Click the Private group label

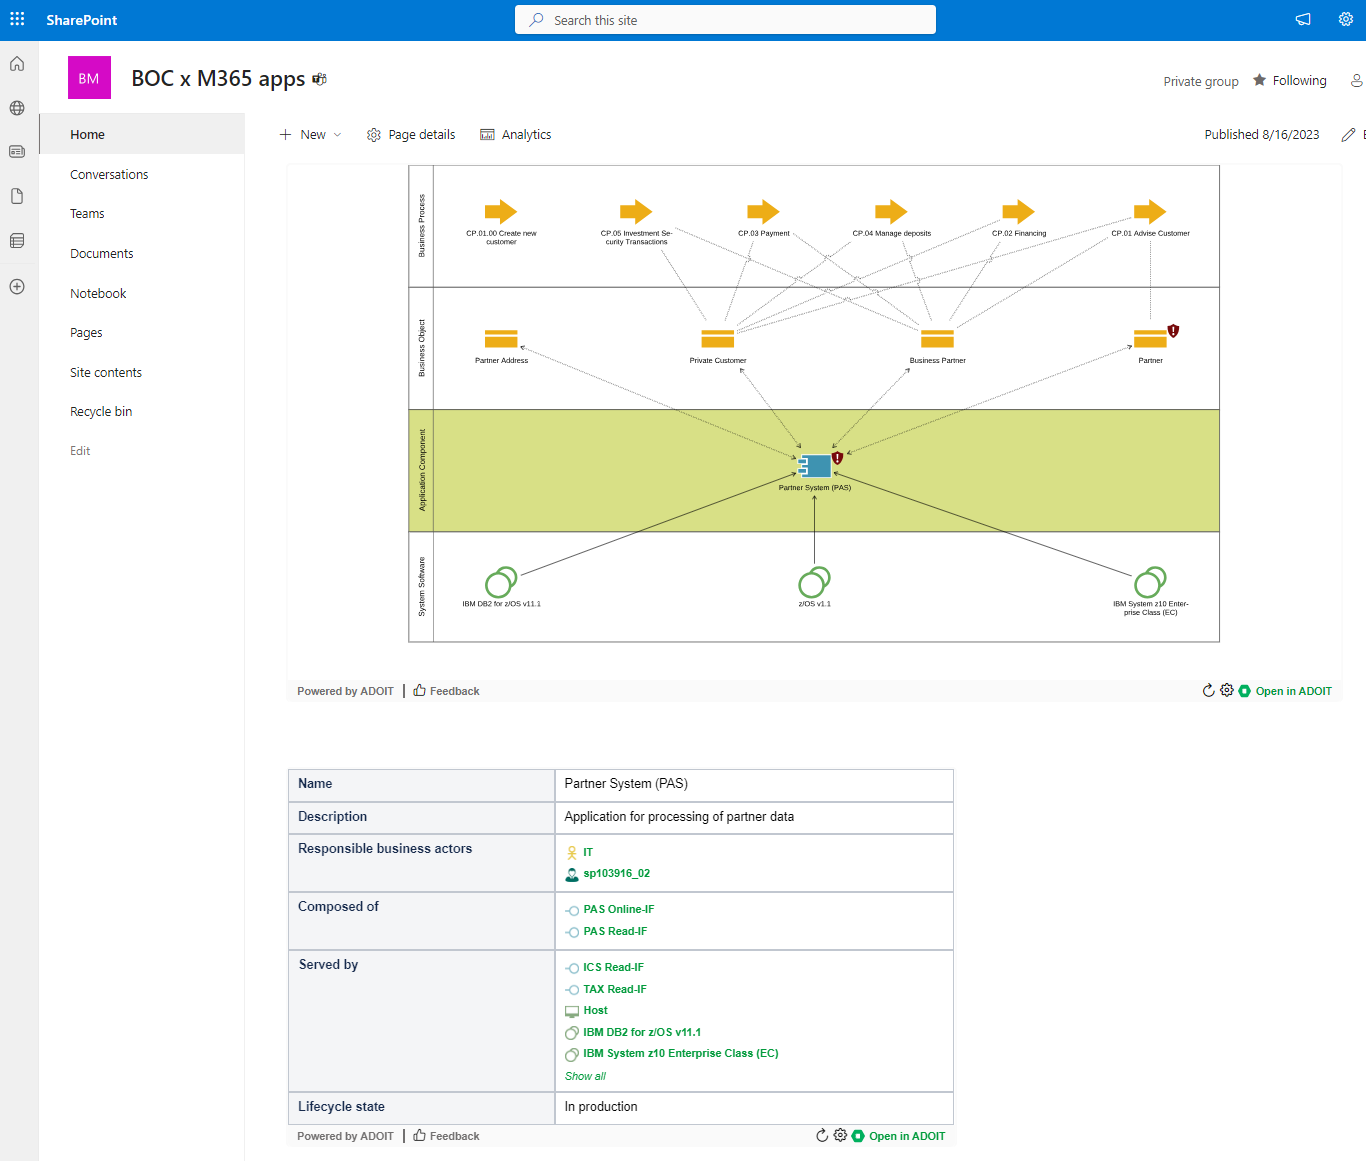click(x=1200, y=81)
